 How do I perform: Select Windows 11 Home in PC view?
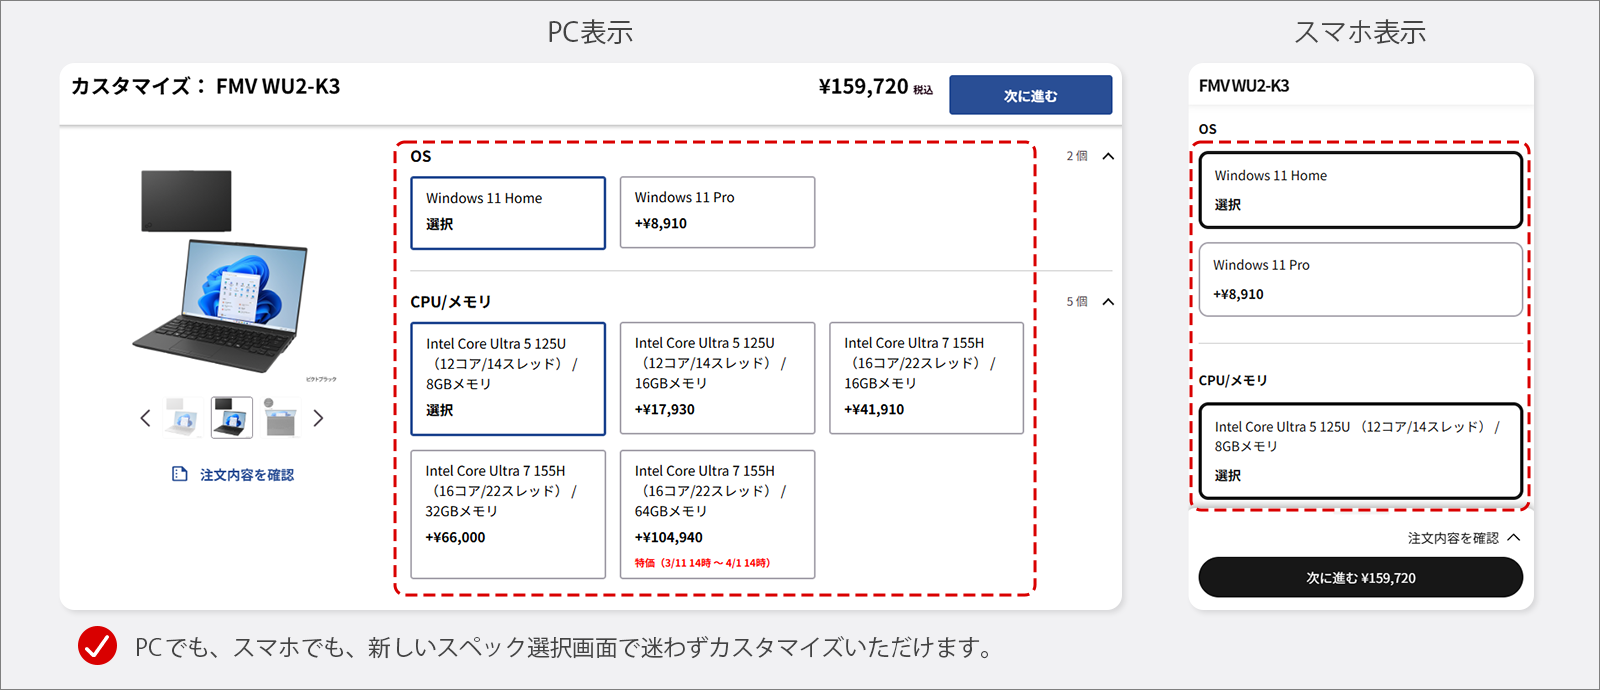click(x=508, y=212)
